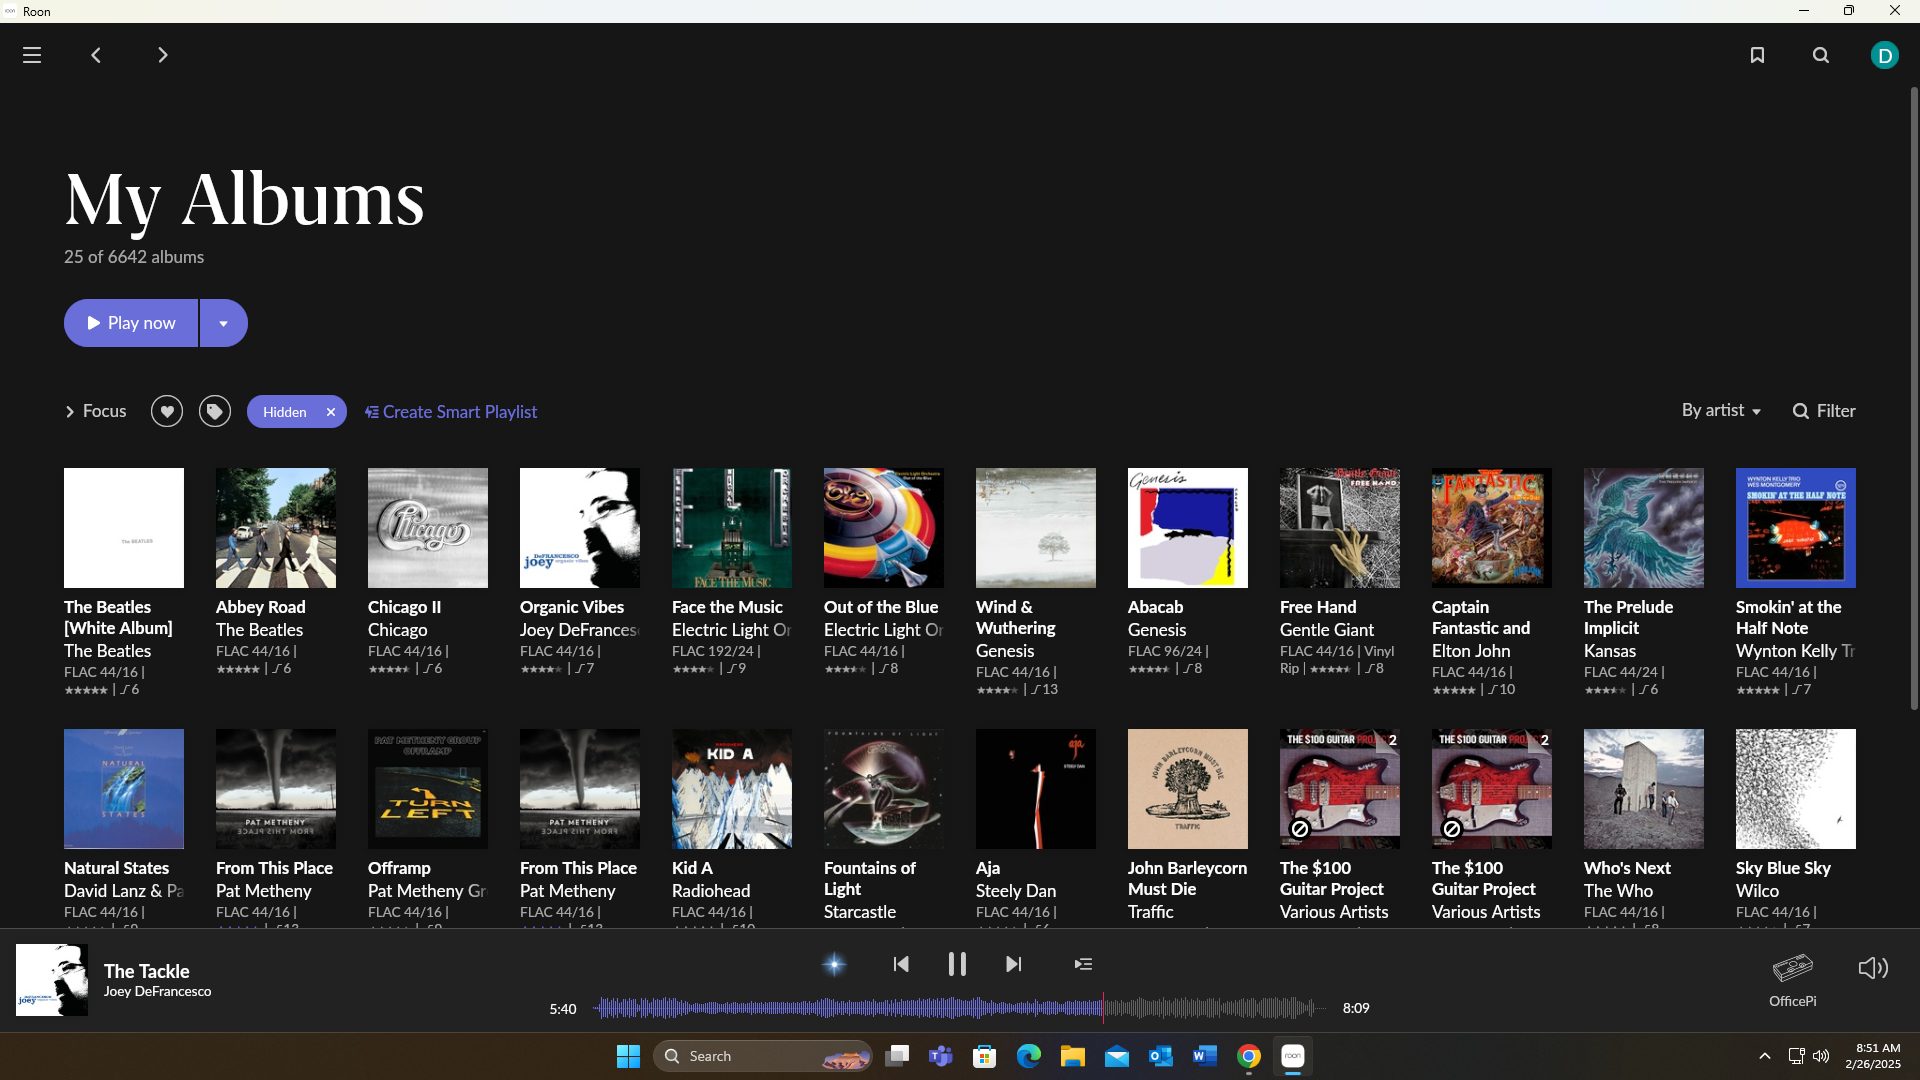Skip to next track
The width and height of the screenshot is (1920, 1080).
(x=1013, y=964)
